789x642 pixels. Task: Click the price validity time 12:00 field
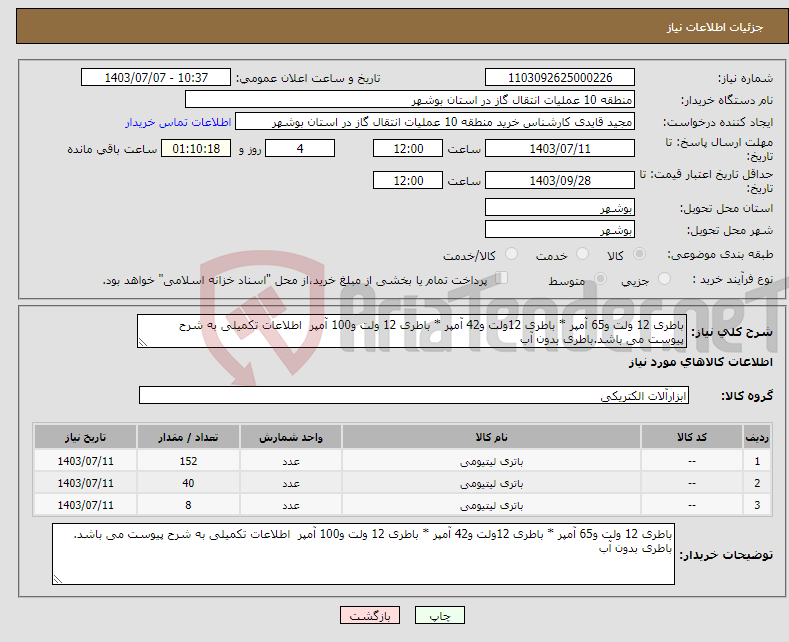[x=408, y=180]
